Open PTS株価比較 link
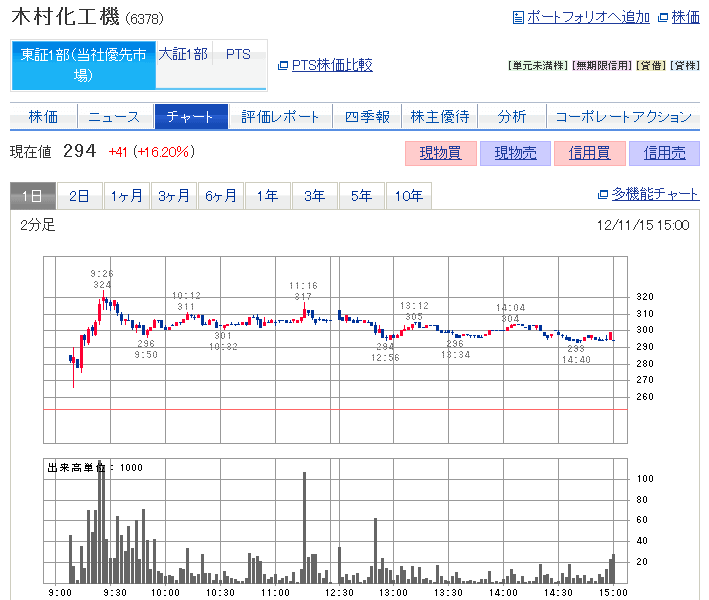 point(332,65)
